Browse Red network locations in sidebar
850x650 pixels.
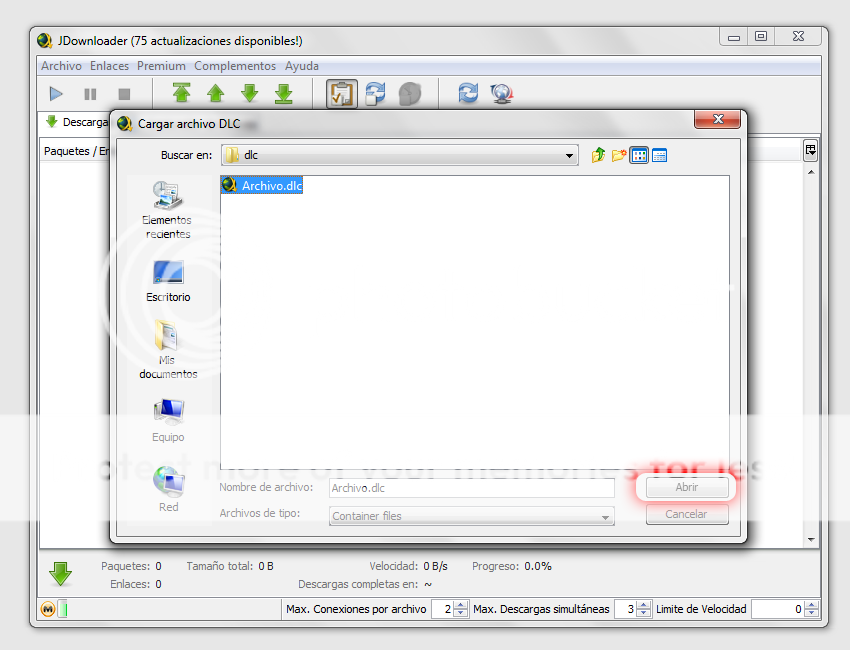click(168, 489)
